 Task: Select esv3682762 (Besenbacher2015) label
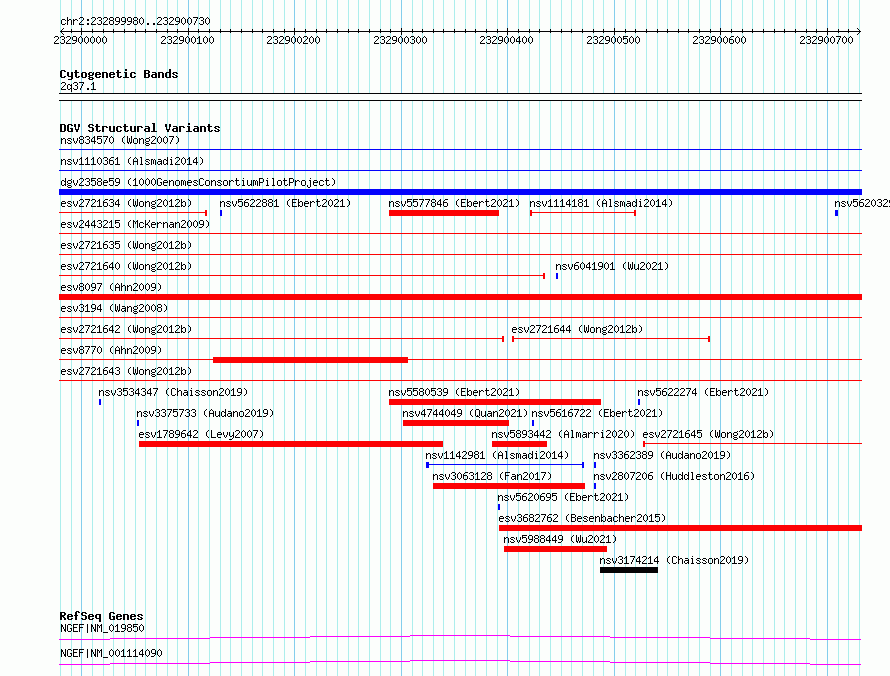(582, 518)
